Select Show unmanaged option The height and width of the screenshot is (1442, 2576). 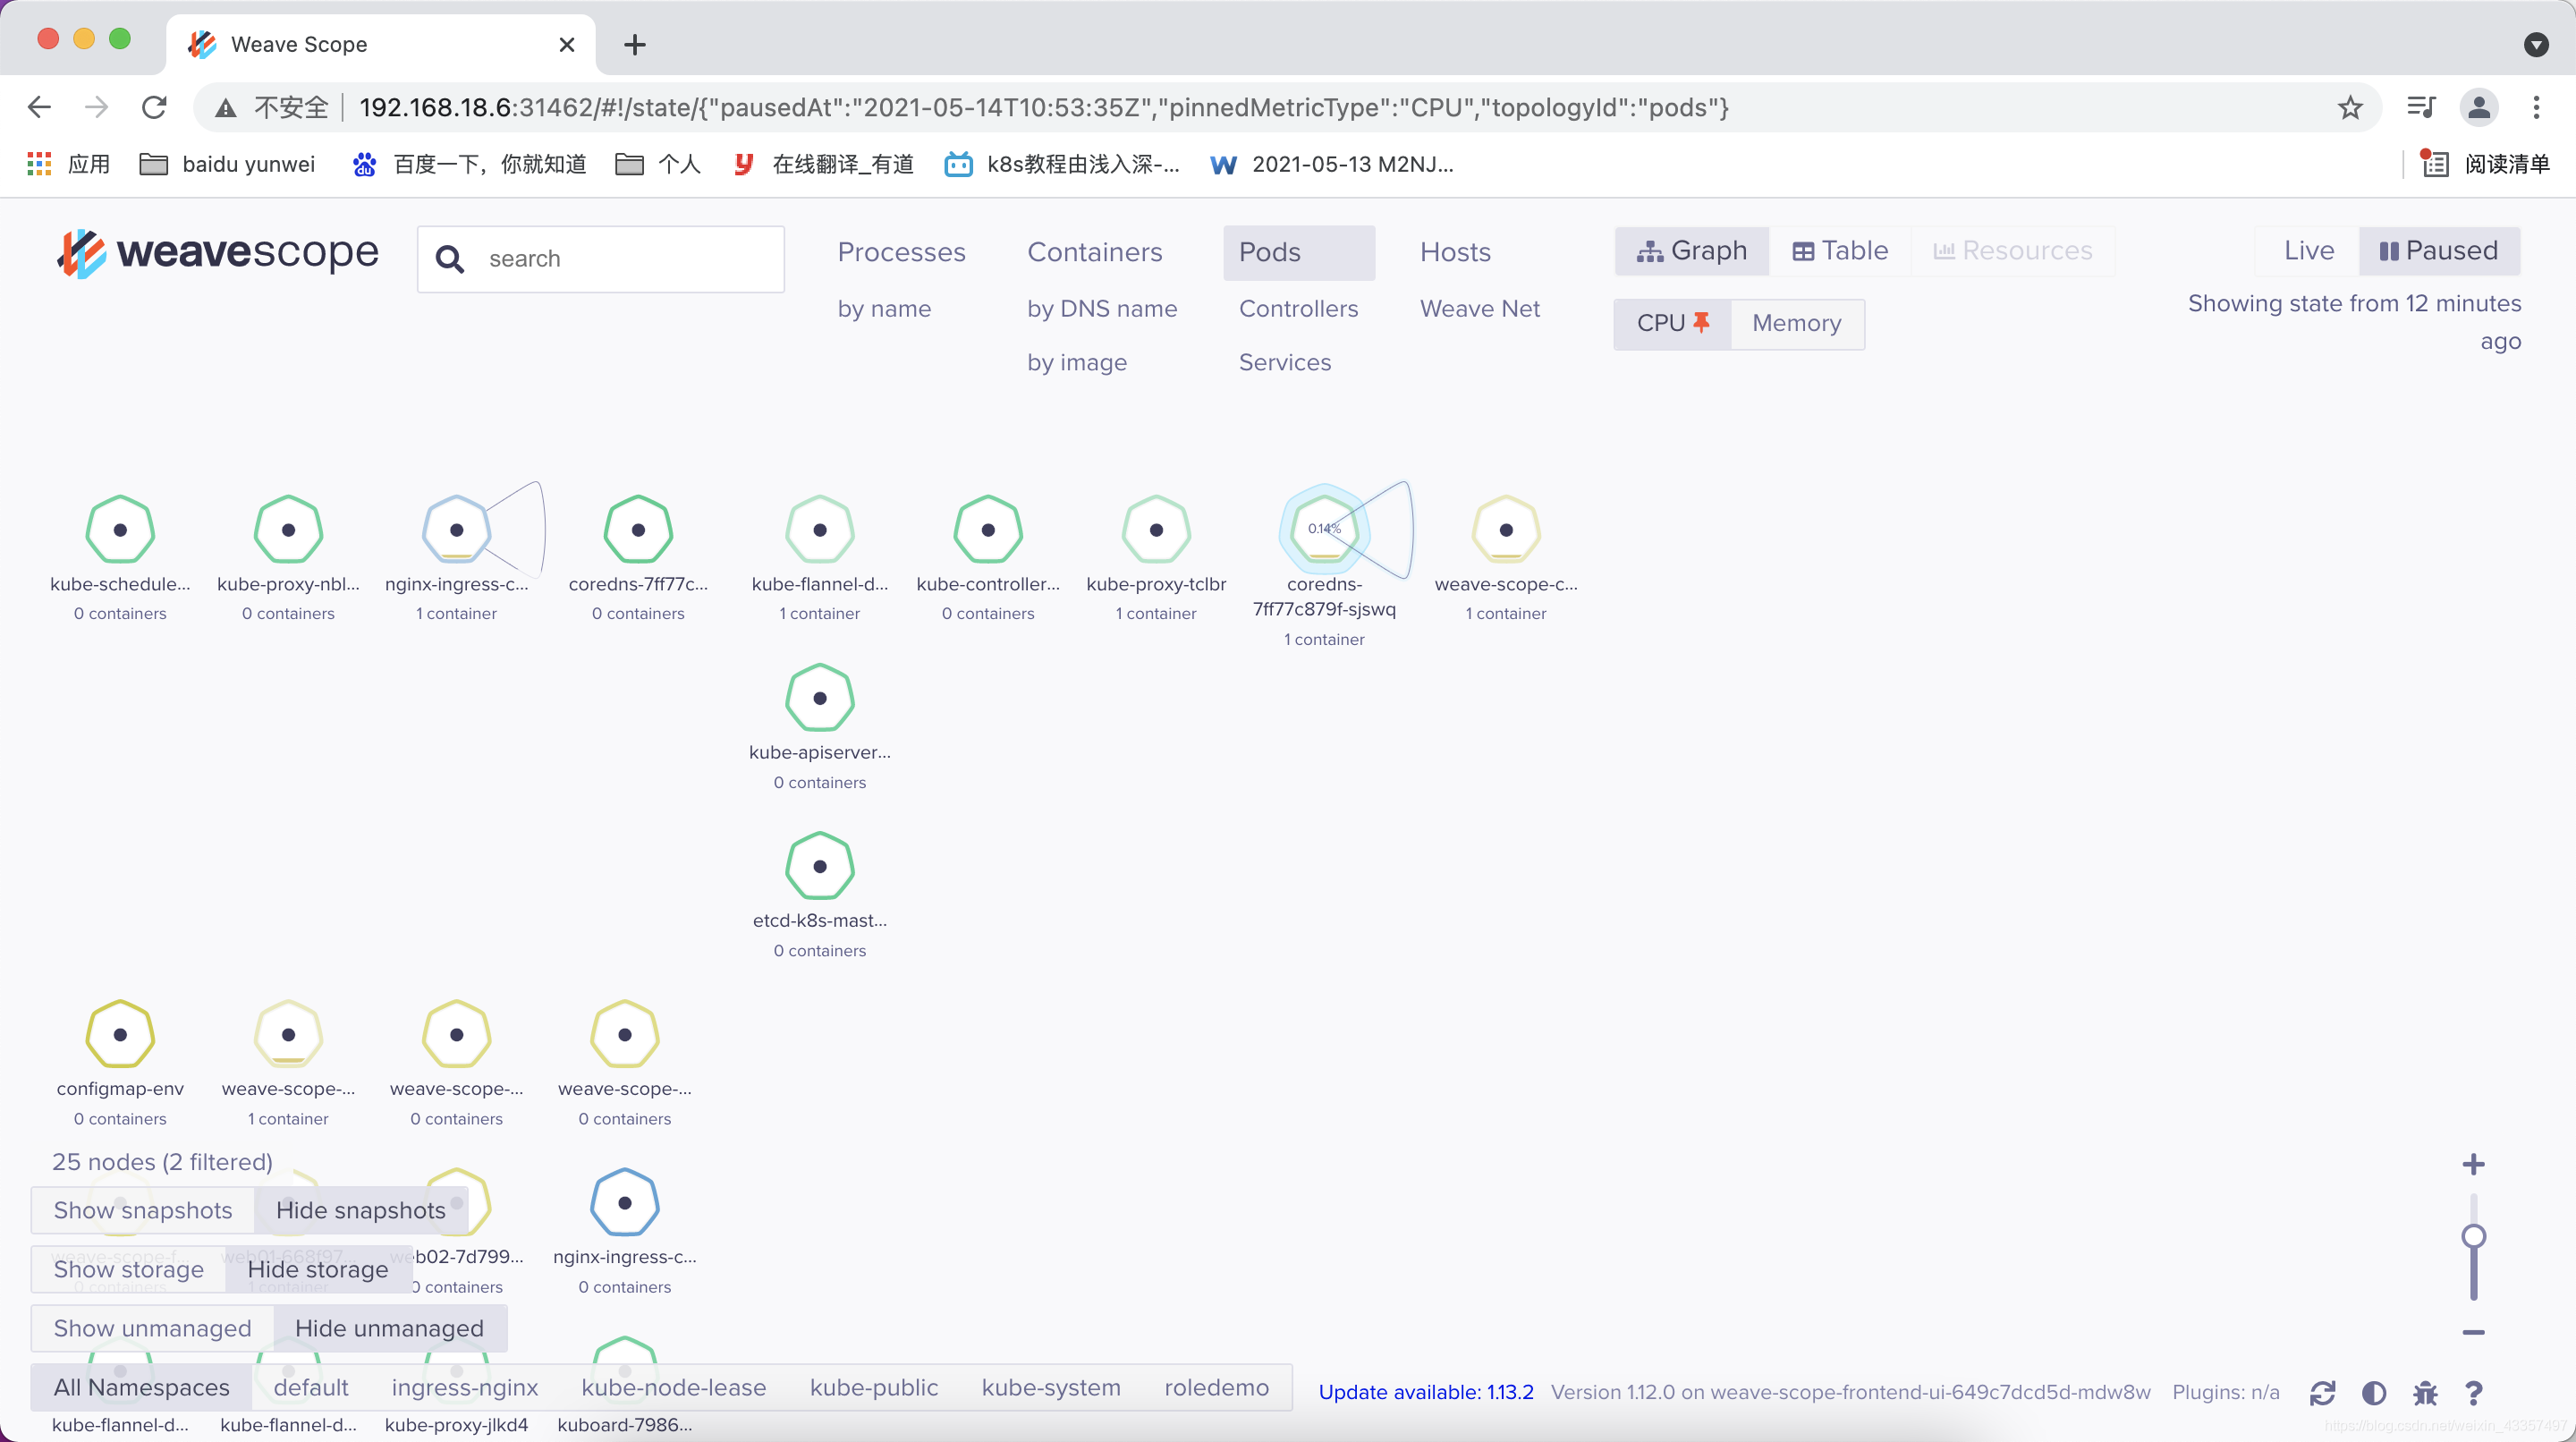pos(152,1328)
